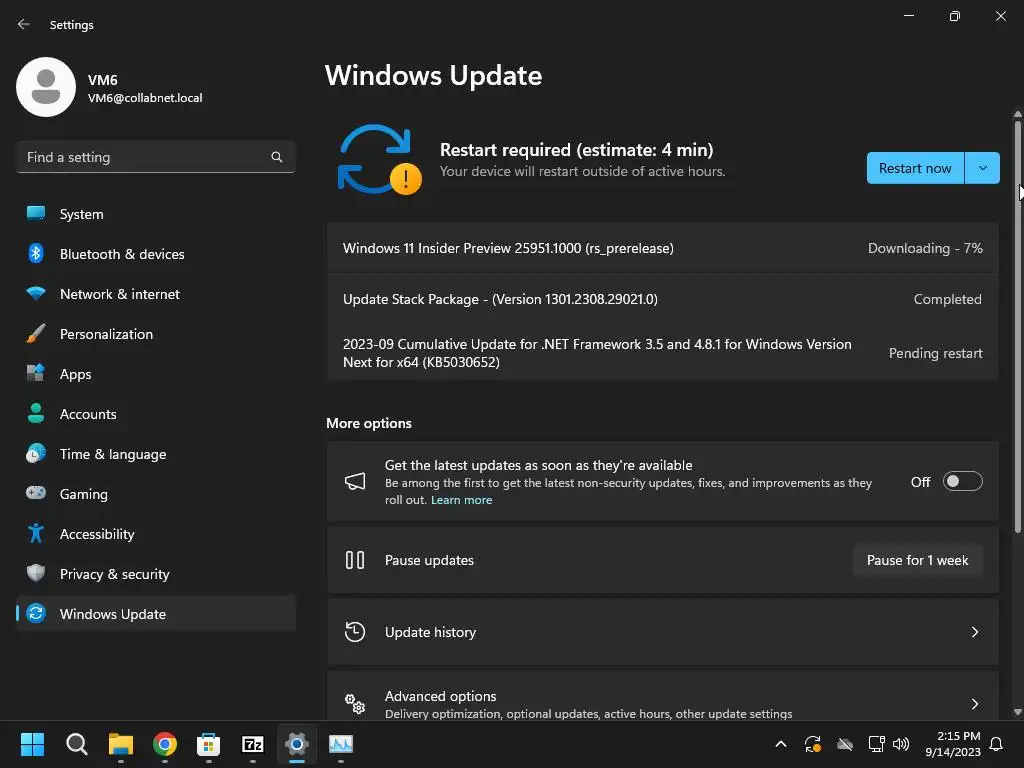Open Microsoft Store from the taskbar

pyautogui.click(x=208, y=744)
